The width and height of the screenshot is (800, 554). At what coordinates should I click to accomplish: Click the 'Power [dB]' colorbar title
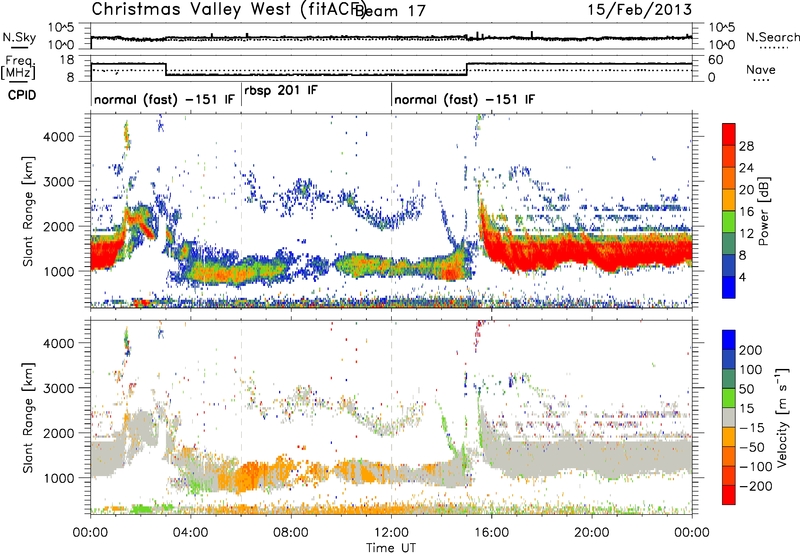[x=763, y=211]
